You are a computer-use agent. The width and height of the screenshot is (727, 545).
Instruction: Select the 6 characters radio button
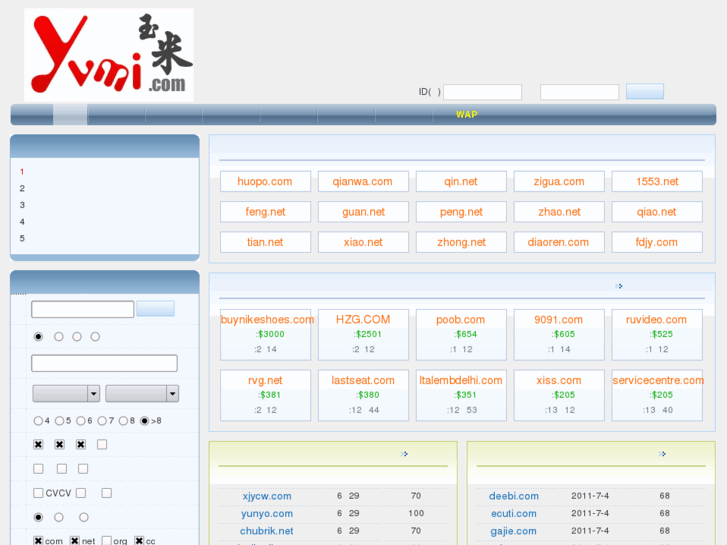point(81,421)
